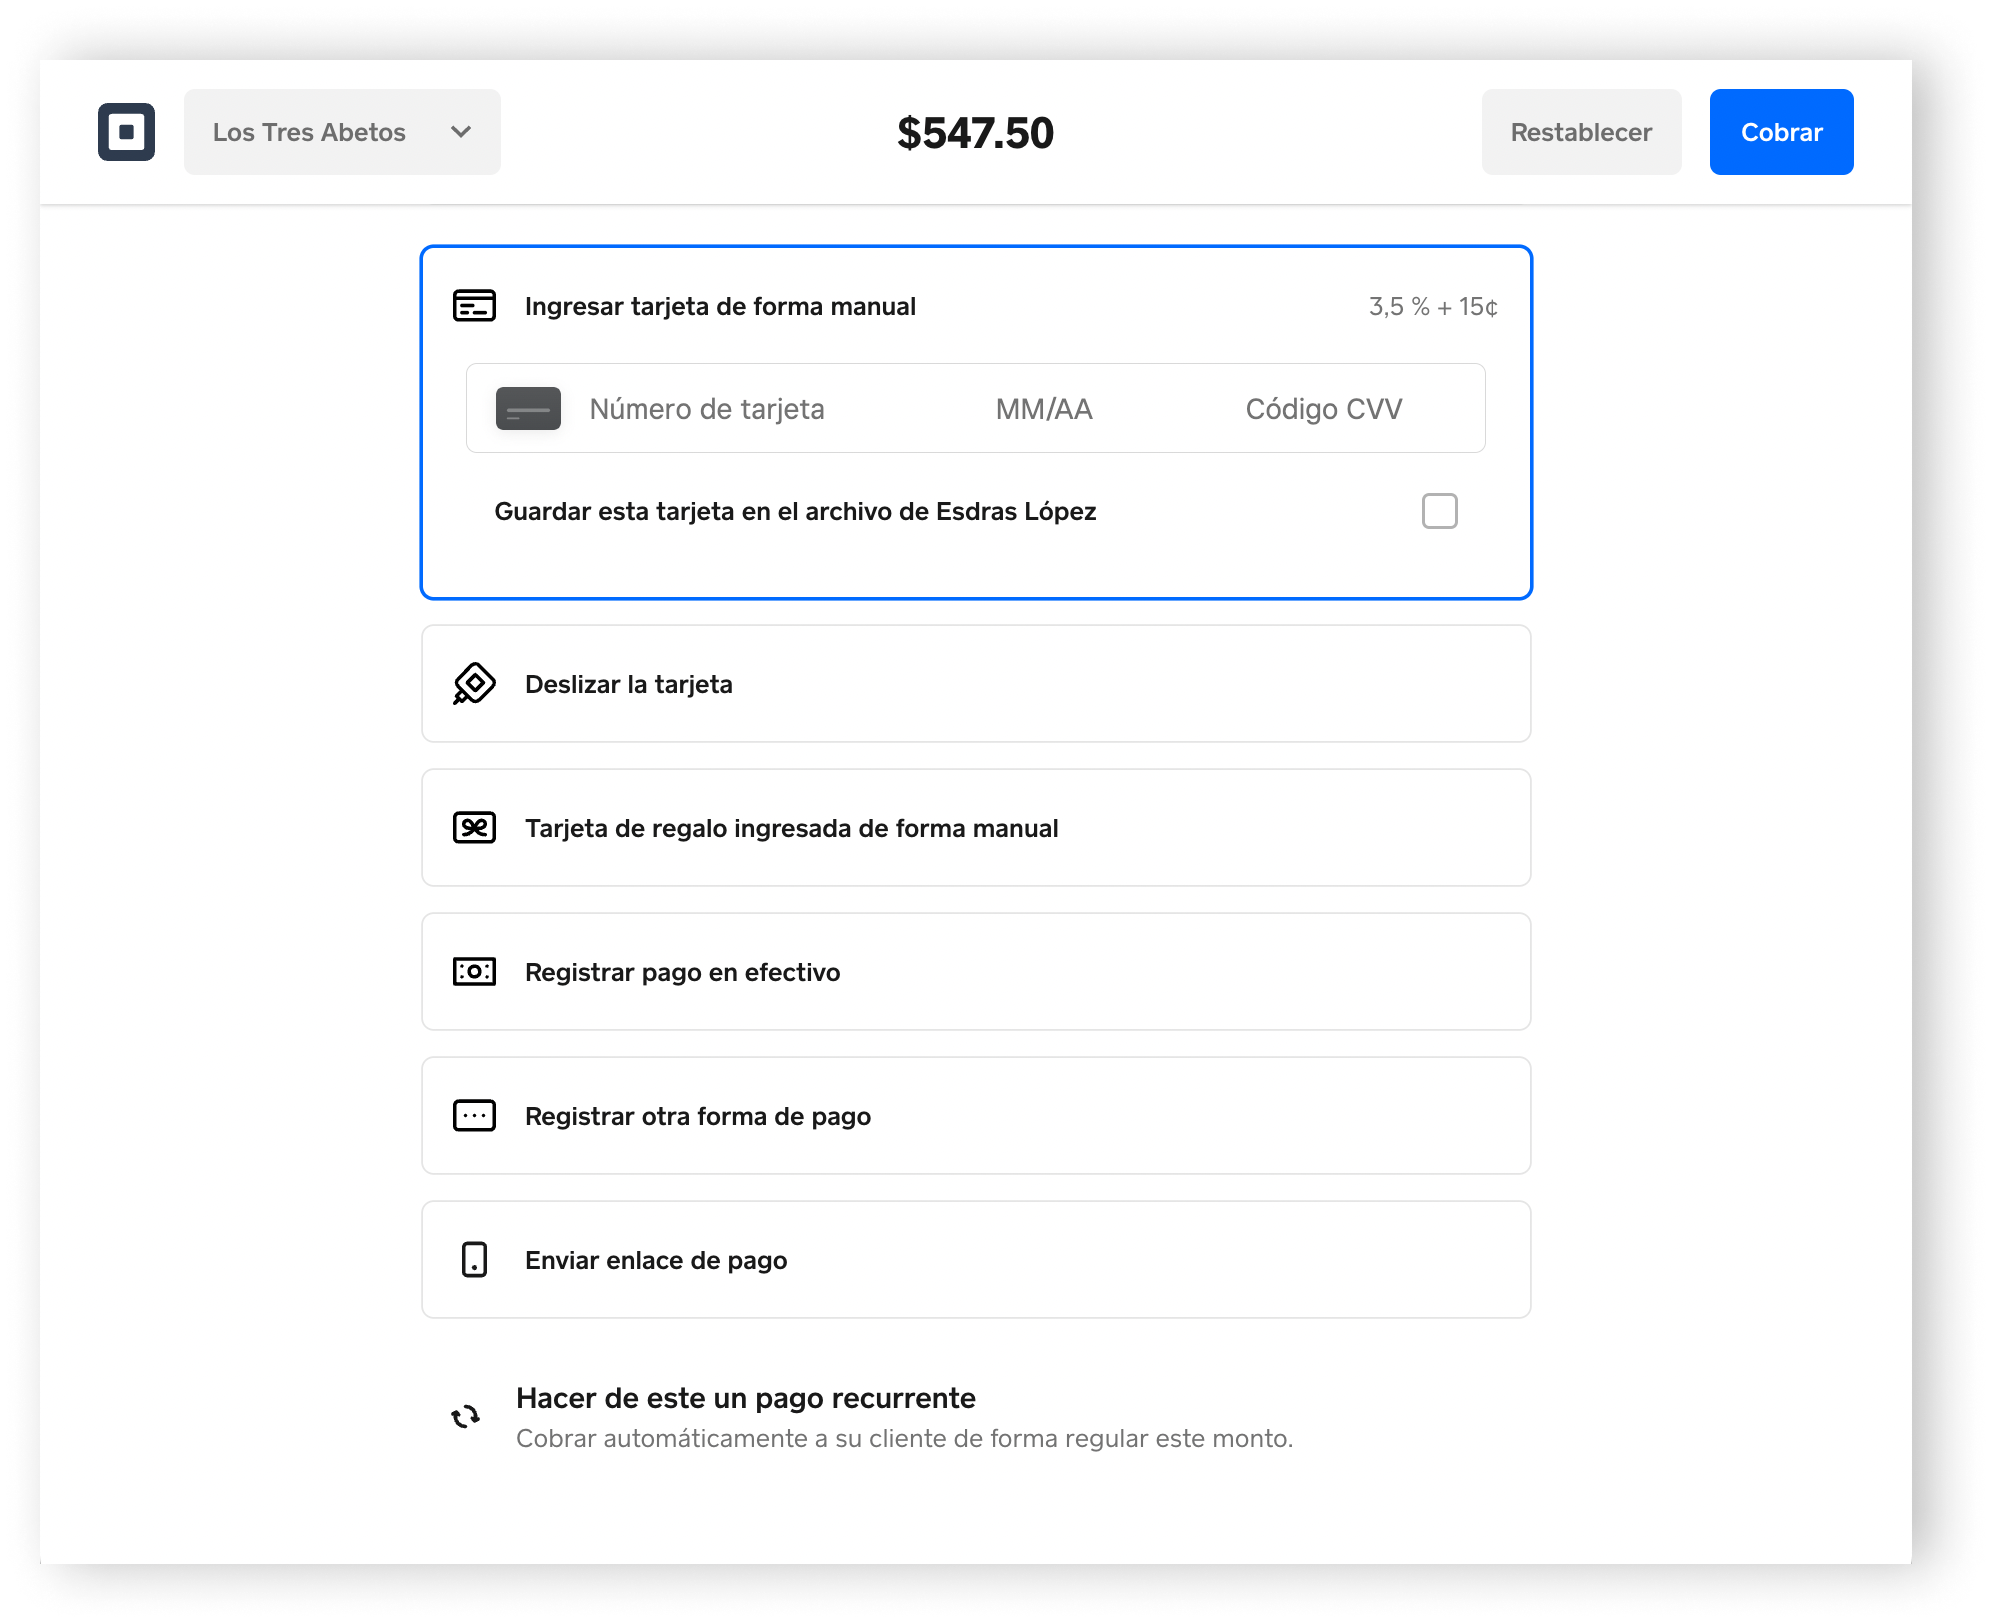1992x1624 pixels.
Task: Click the manual card entry icon
Action: [x=474, y=306]
